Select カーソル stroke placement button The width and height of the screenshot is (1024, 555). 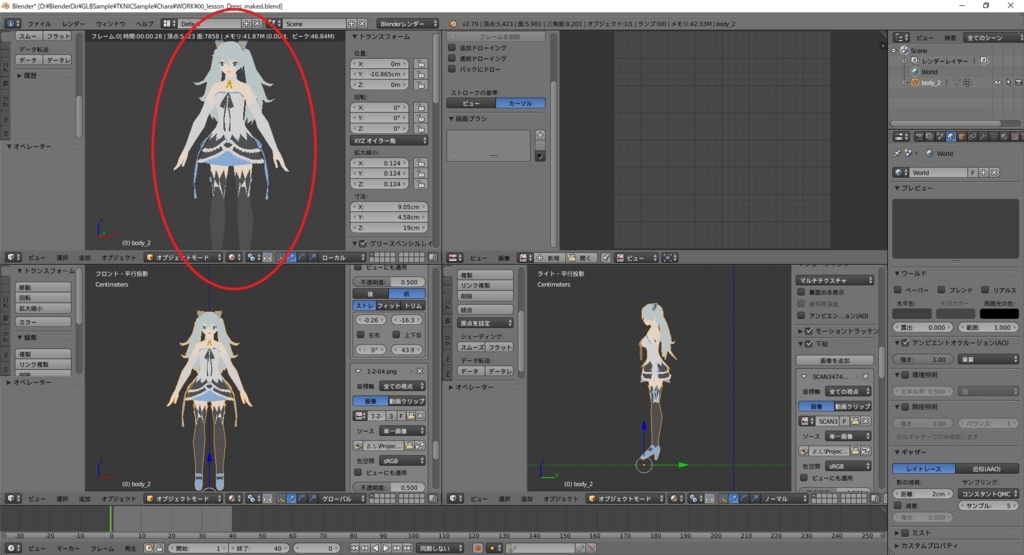click(520, 103)
